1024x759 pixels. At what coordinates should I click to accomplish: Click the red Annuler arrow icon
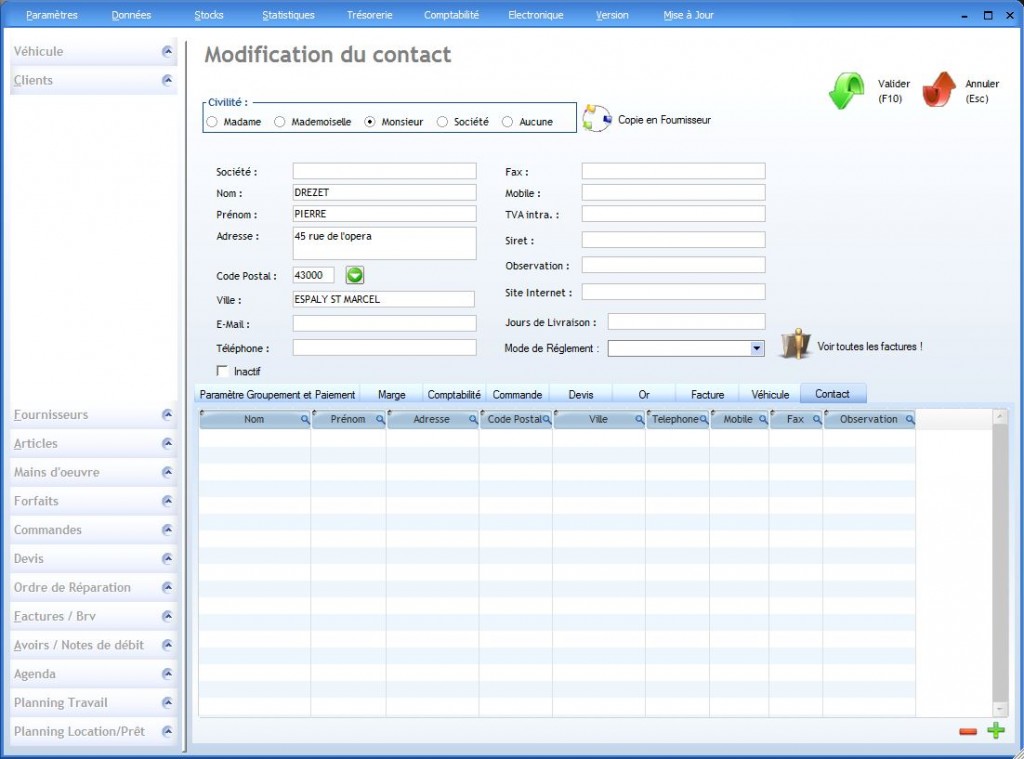coord(938,89)
